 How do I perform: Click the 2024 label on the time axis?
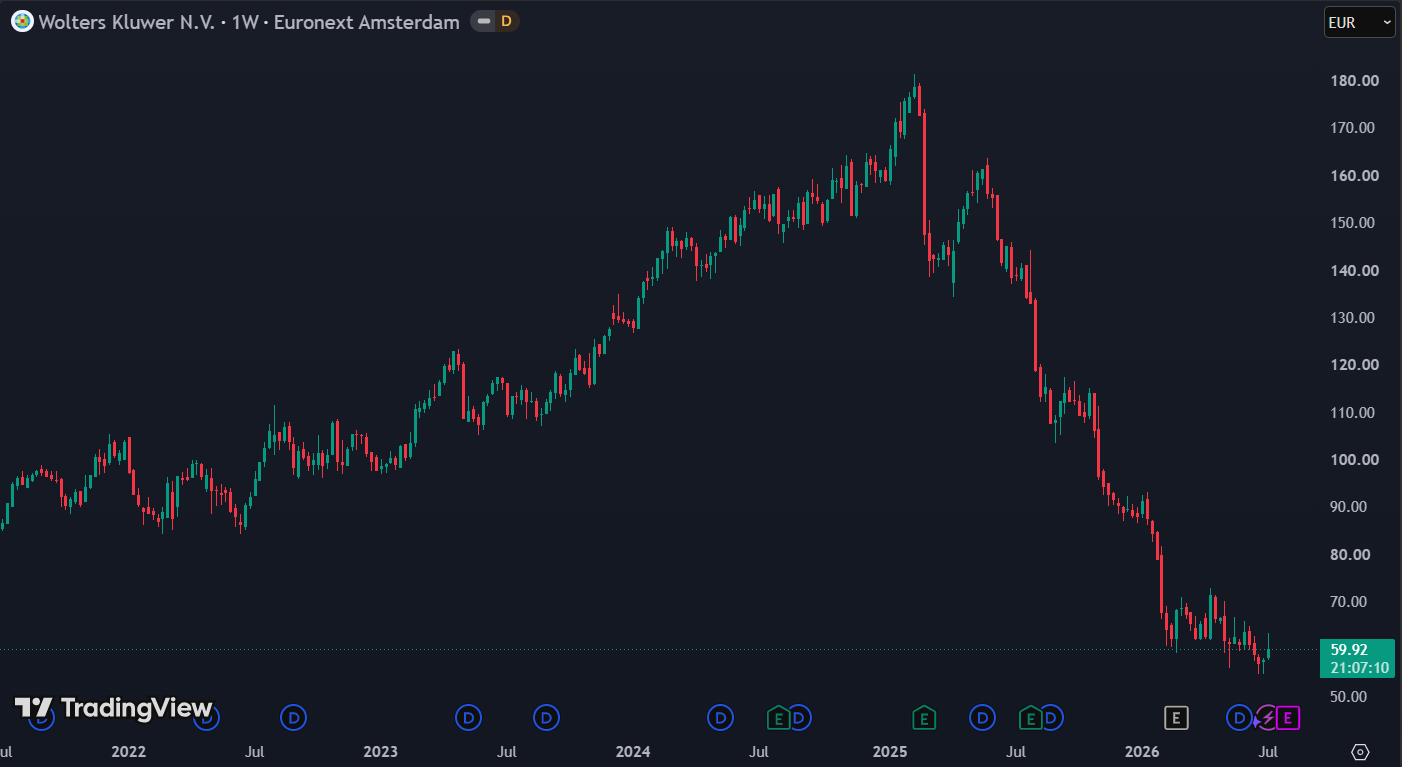tap(633, 751)
